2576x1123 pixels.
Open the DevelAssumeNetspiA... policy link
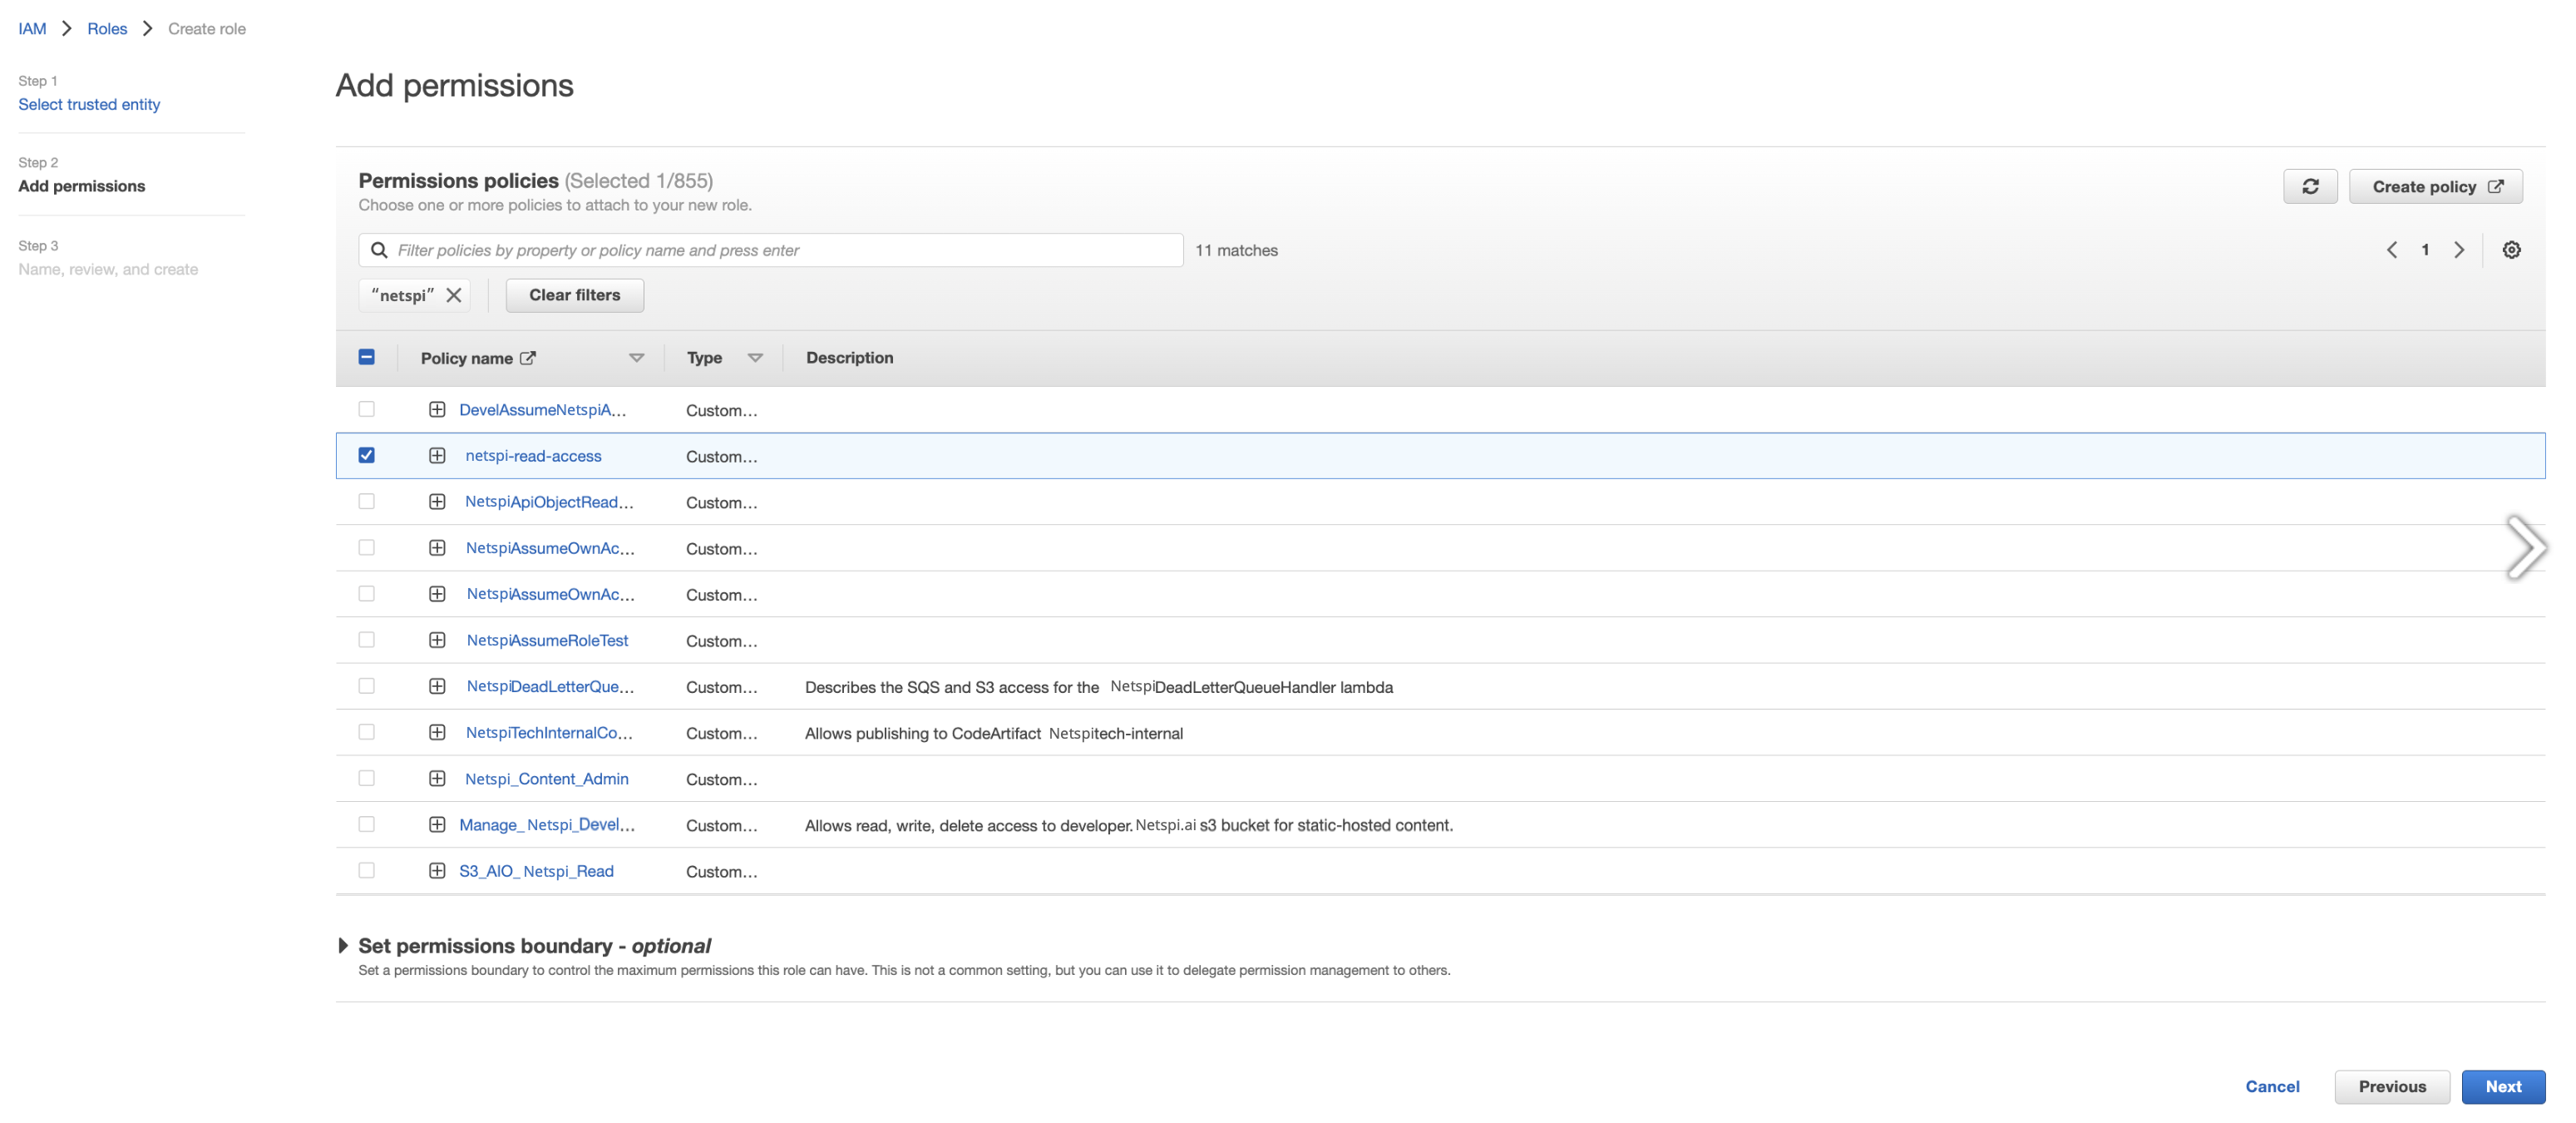(542, 410)
